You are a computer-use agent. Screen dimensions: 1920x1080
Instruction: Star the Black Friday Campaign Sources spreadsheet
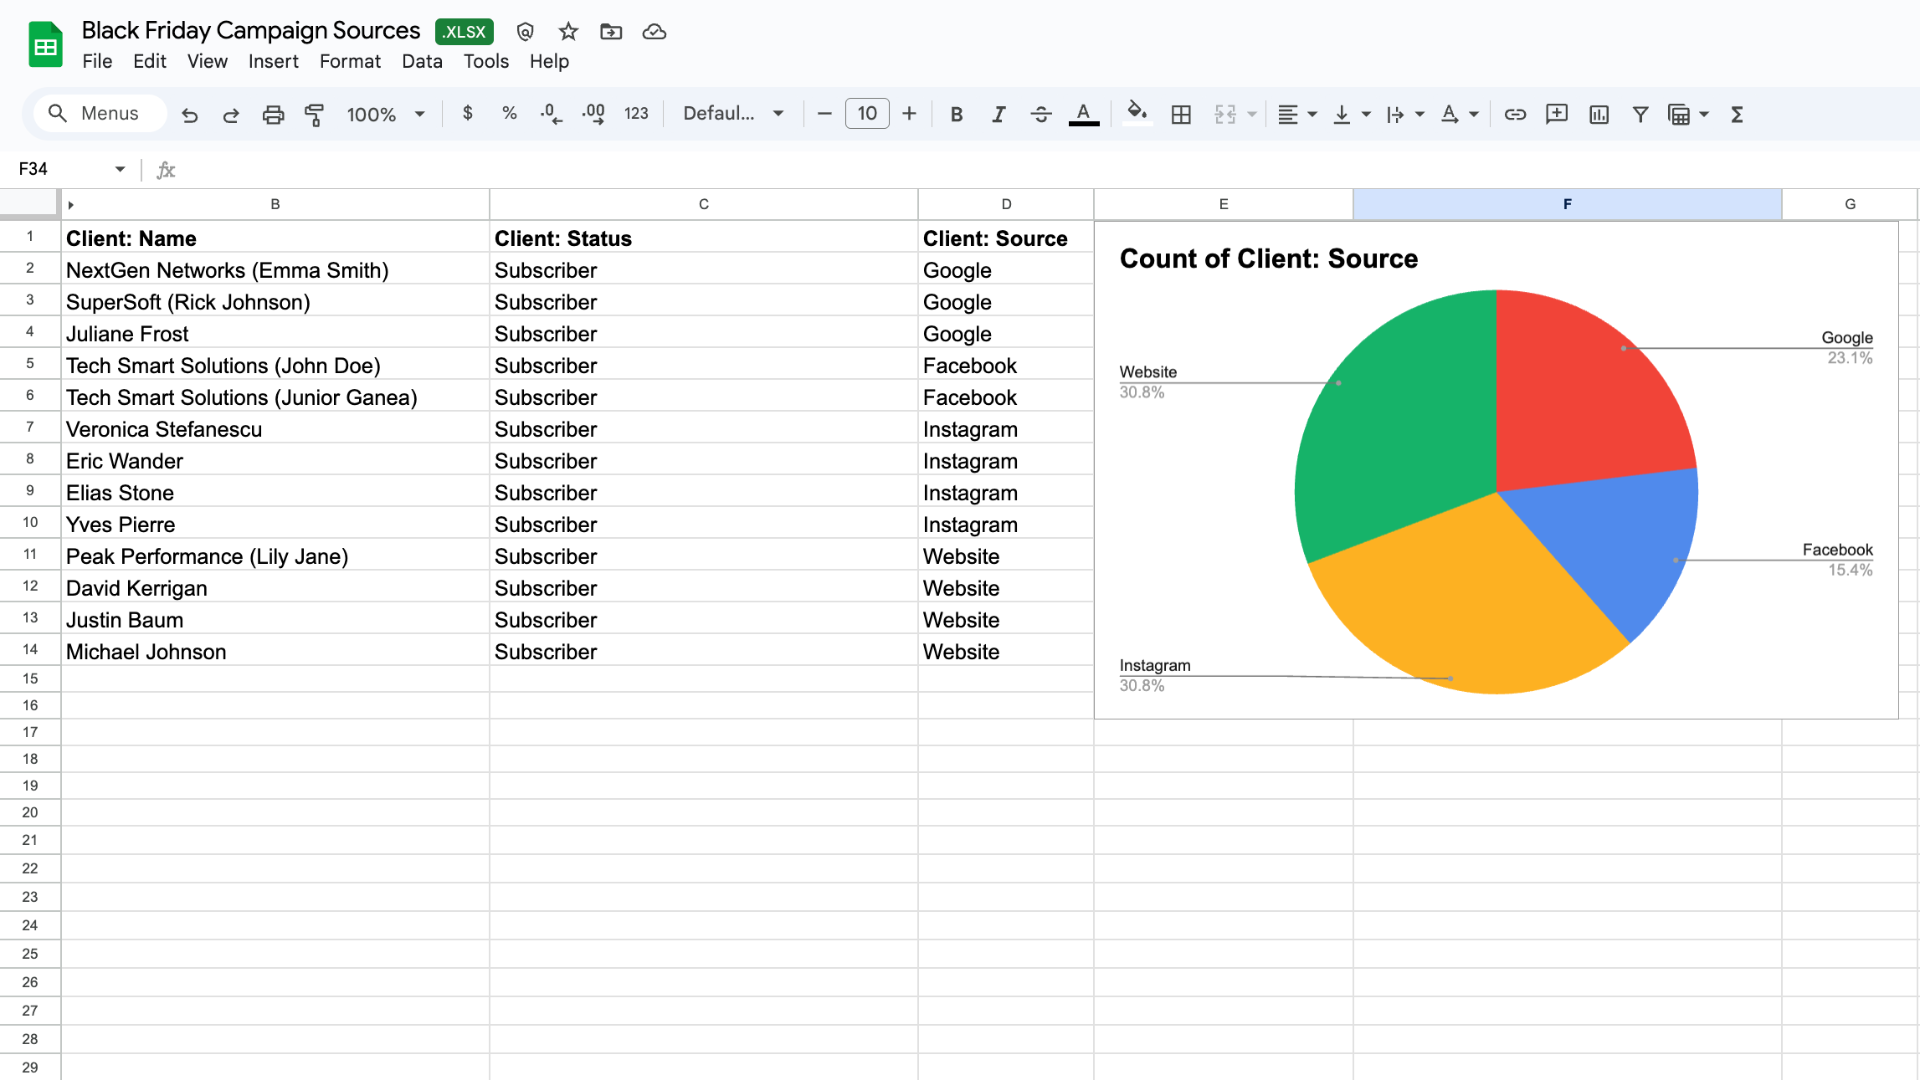coord(567,31)
